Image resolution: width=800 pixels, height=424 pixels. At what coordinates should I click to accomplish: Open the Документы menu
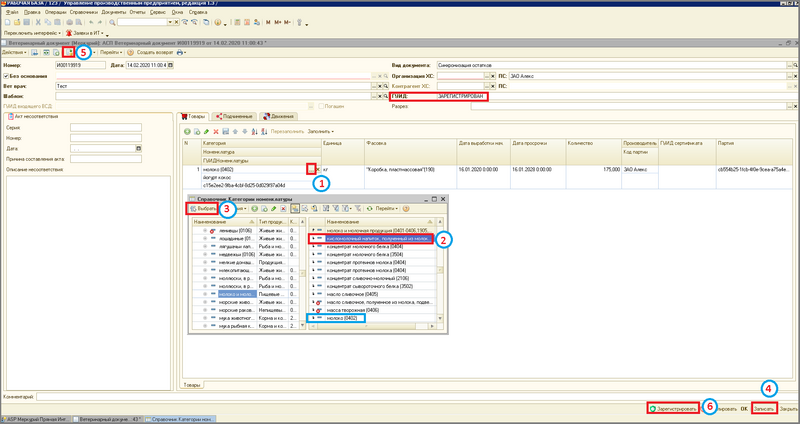[x=112, y=11]
